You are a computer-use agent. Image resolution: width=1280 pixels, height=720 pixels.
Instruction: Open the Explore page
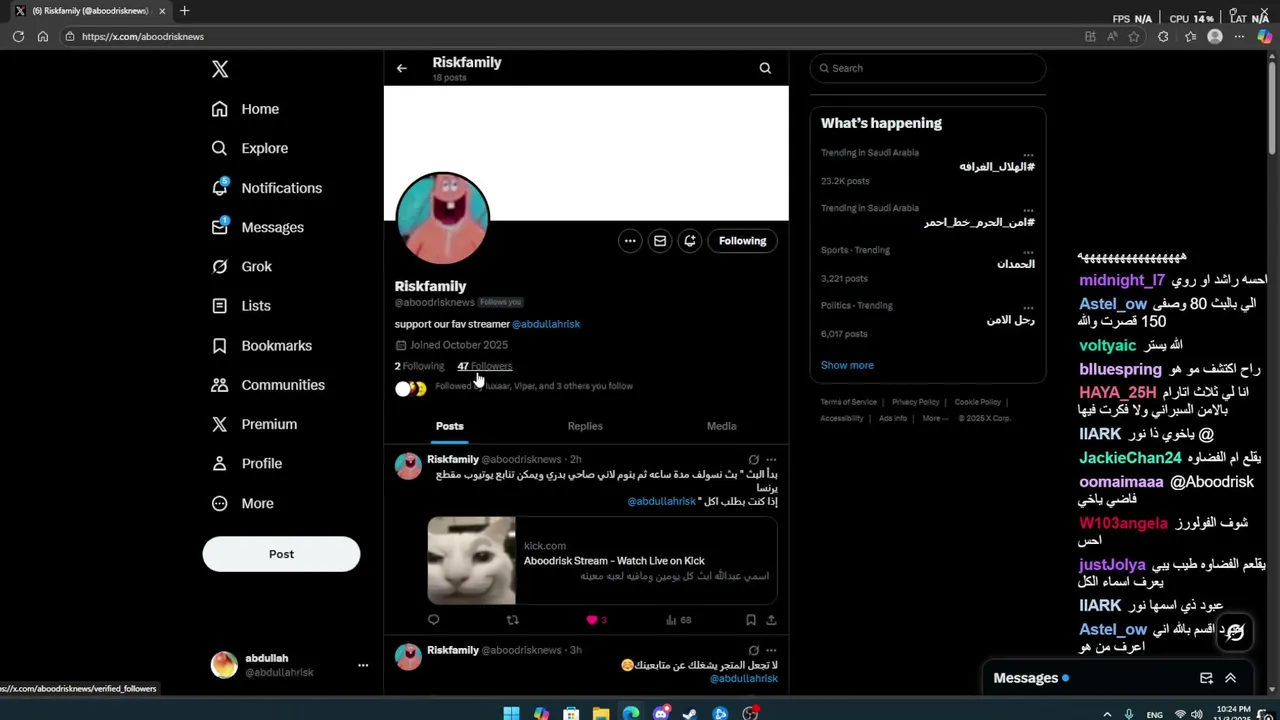click(x=250, y=148)
